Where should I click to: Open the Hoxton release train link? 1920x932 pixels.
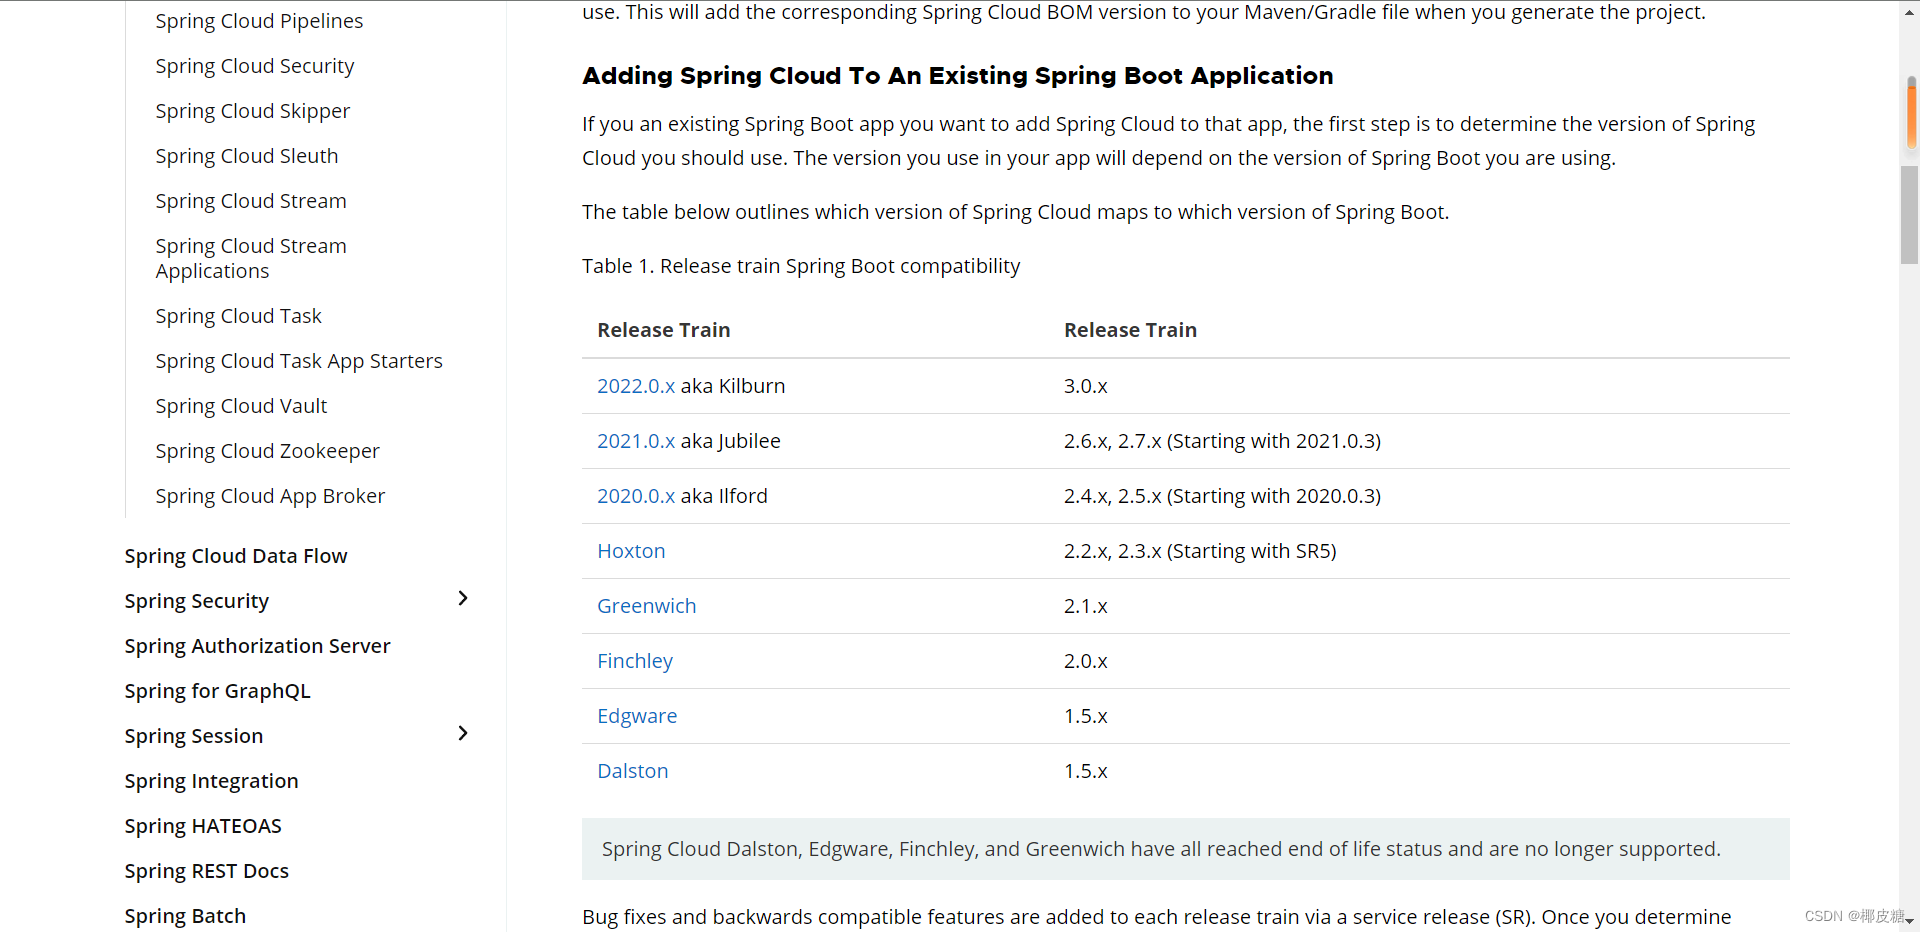tap(631, 551)
